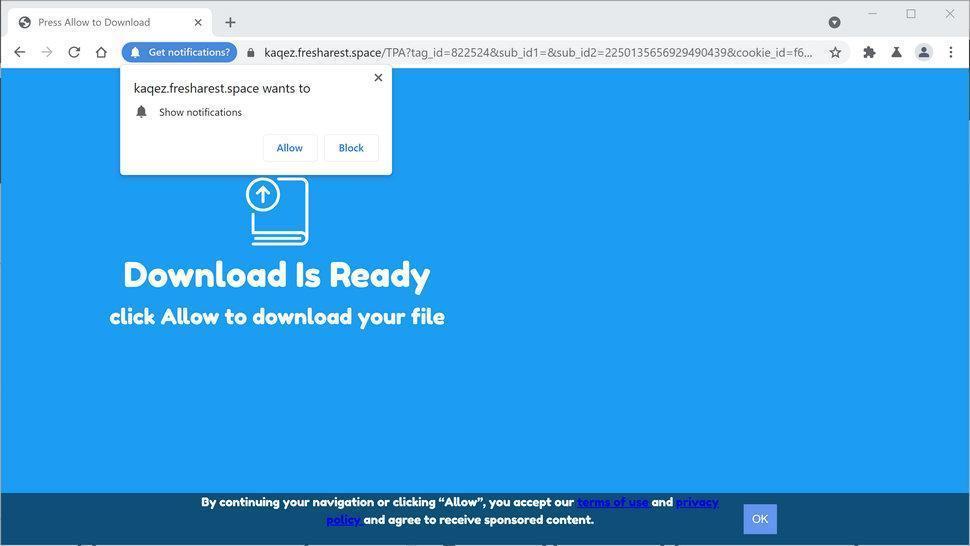The image size is (970, 546).
Task: Open the profile avatar menu
Action: point(924,53)
